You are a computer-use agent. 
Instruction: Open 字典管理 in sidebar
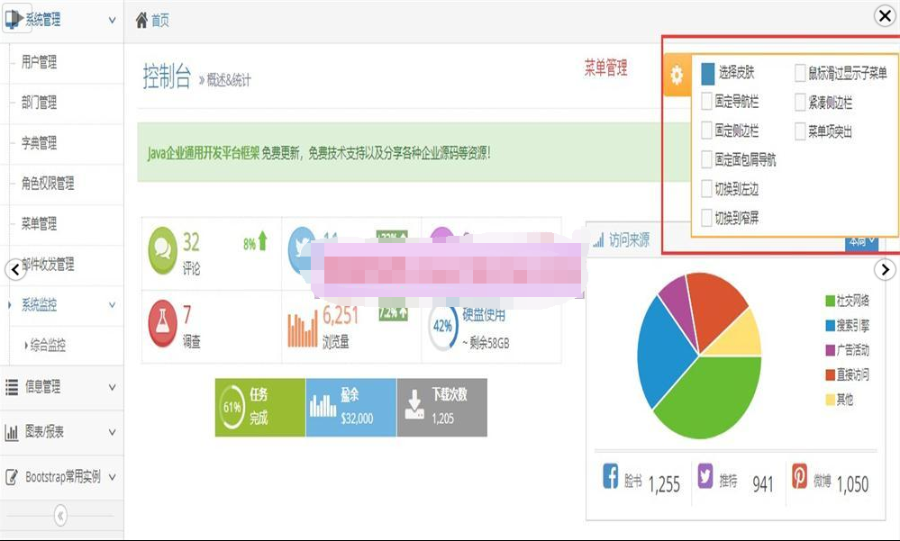click(39, 143)
